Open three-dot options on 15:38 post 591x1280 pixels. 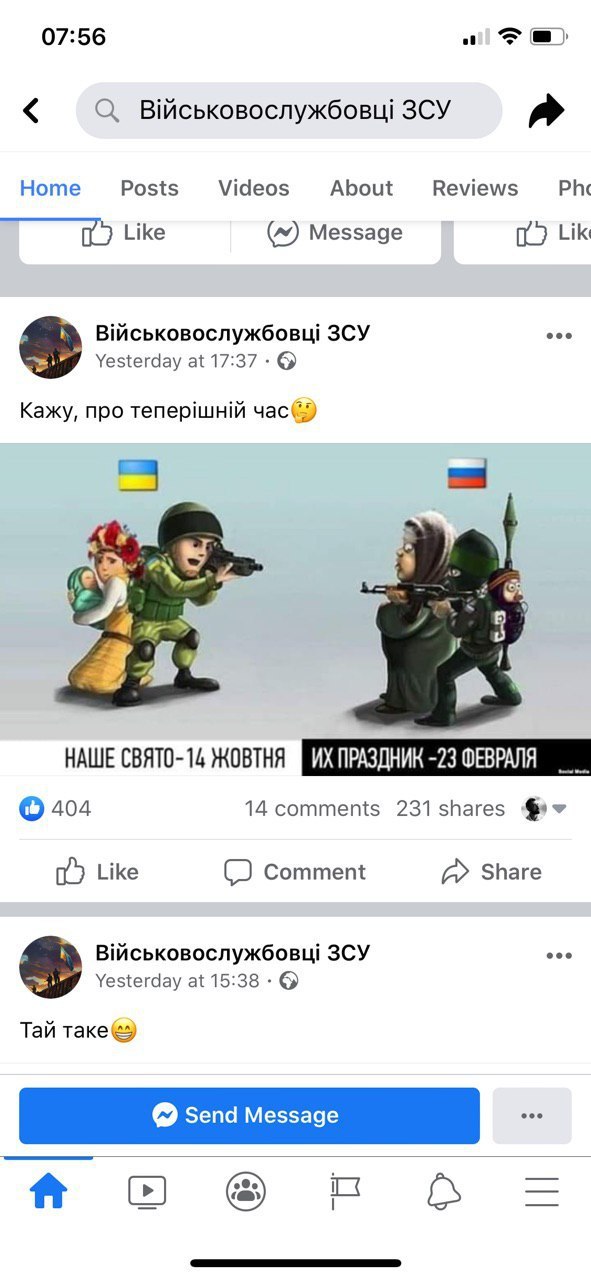click(x=559, y=956)
